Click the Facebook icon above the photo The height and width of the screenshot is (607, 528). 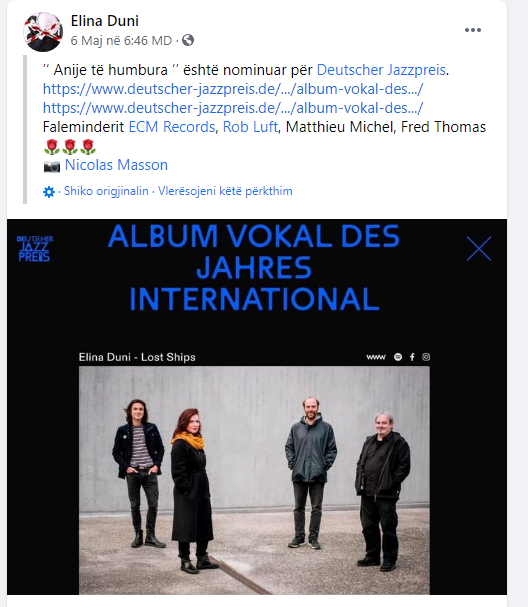[412, 357]
